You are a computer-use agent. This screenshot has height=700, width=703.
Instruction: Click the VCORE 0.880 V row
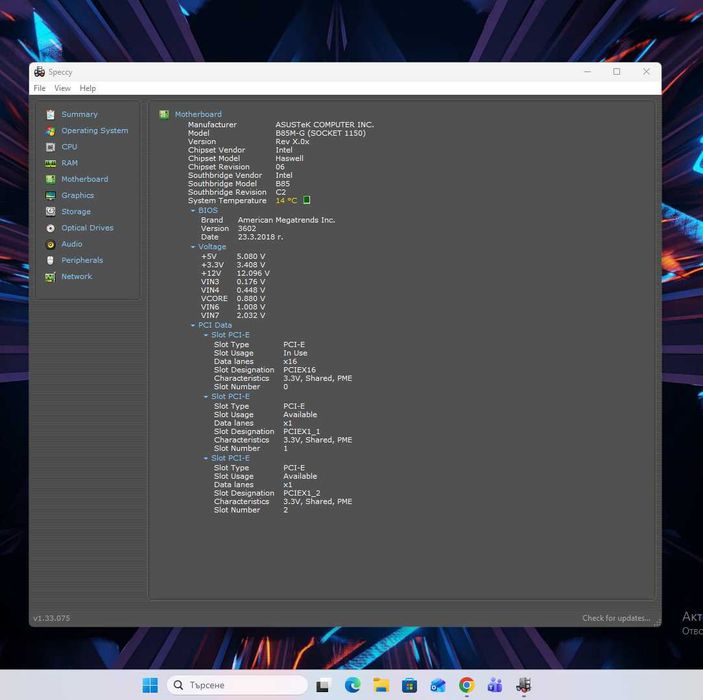point(233,299)
